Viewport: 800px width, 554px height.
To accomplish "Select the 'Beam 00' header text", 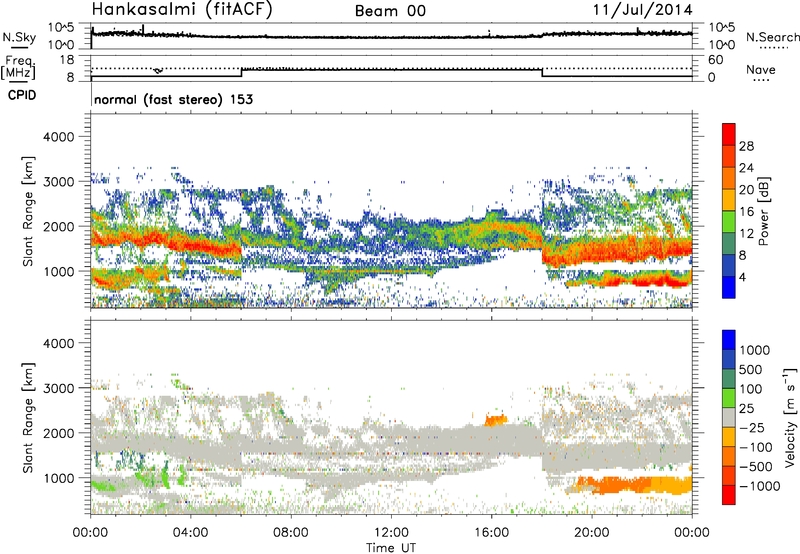I will pos(390,11).
